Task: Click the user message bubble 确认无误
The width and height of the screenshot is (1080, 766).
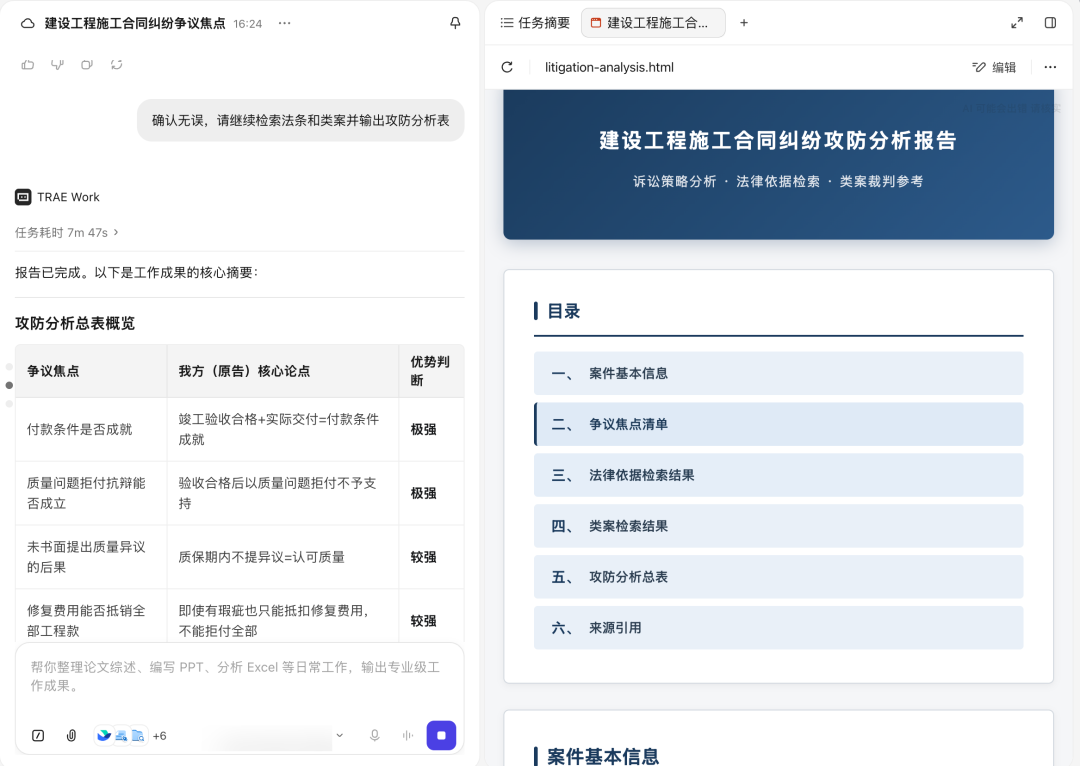Action: point(300,121)
